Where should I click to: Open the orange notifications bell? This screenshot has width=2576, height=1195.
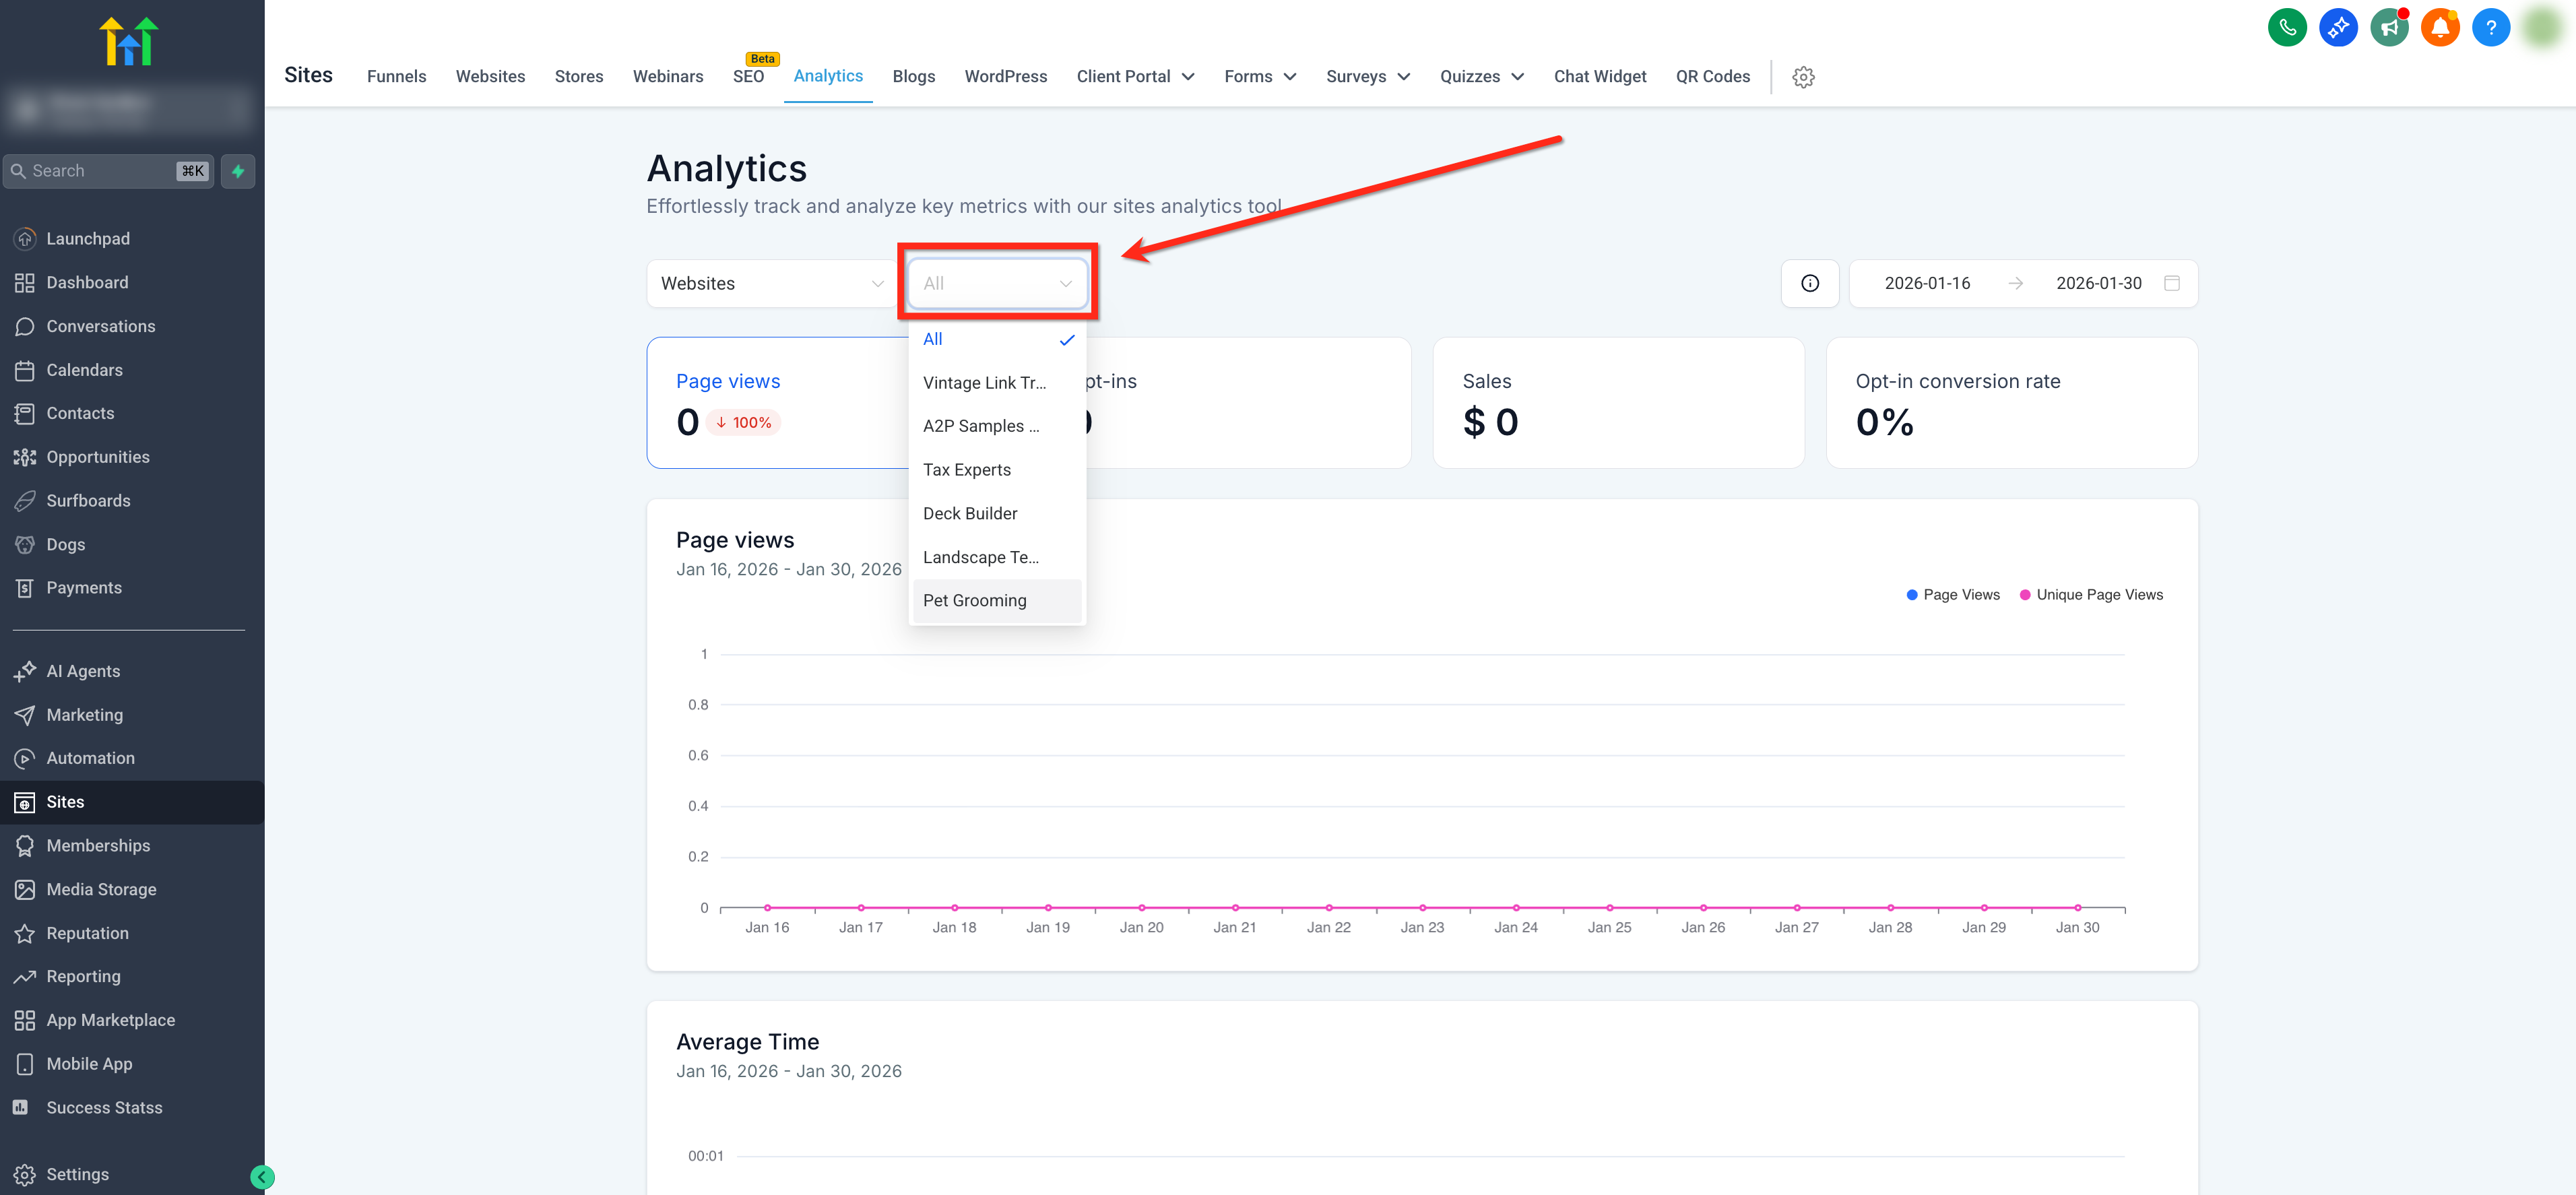[x=2440, y=27]
